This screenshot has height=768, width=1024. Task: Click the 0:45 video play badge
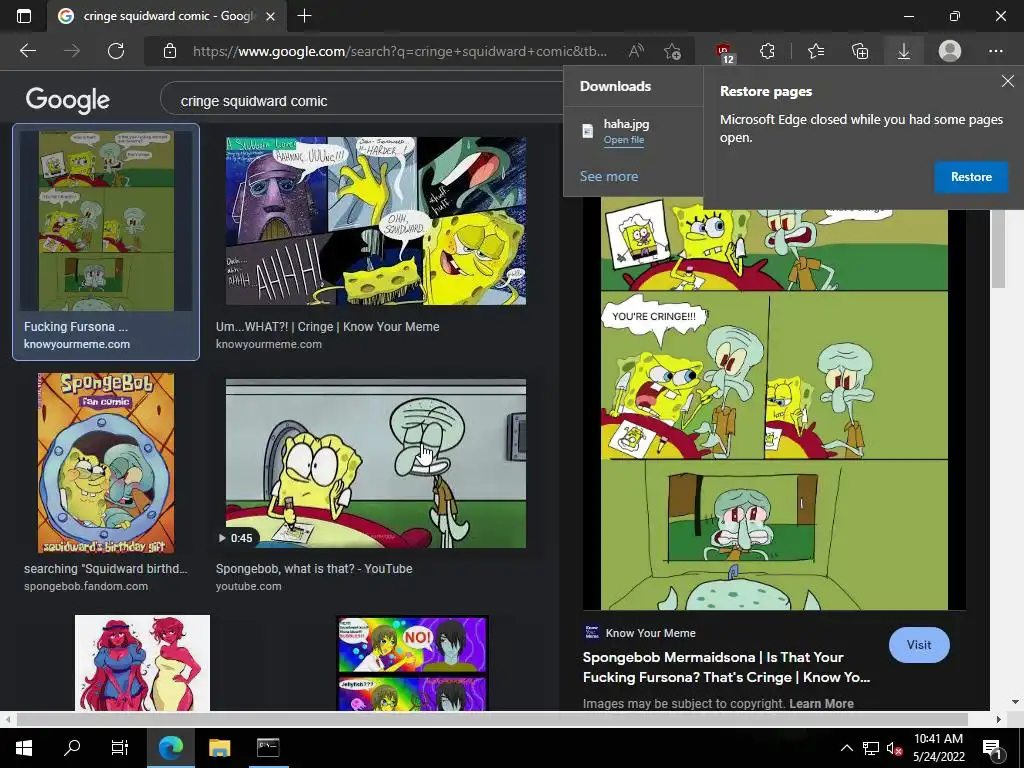(x=235, y=538)
